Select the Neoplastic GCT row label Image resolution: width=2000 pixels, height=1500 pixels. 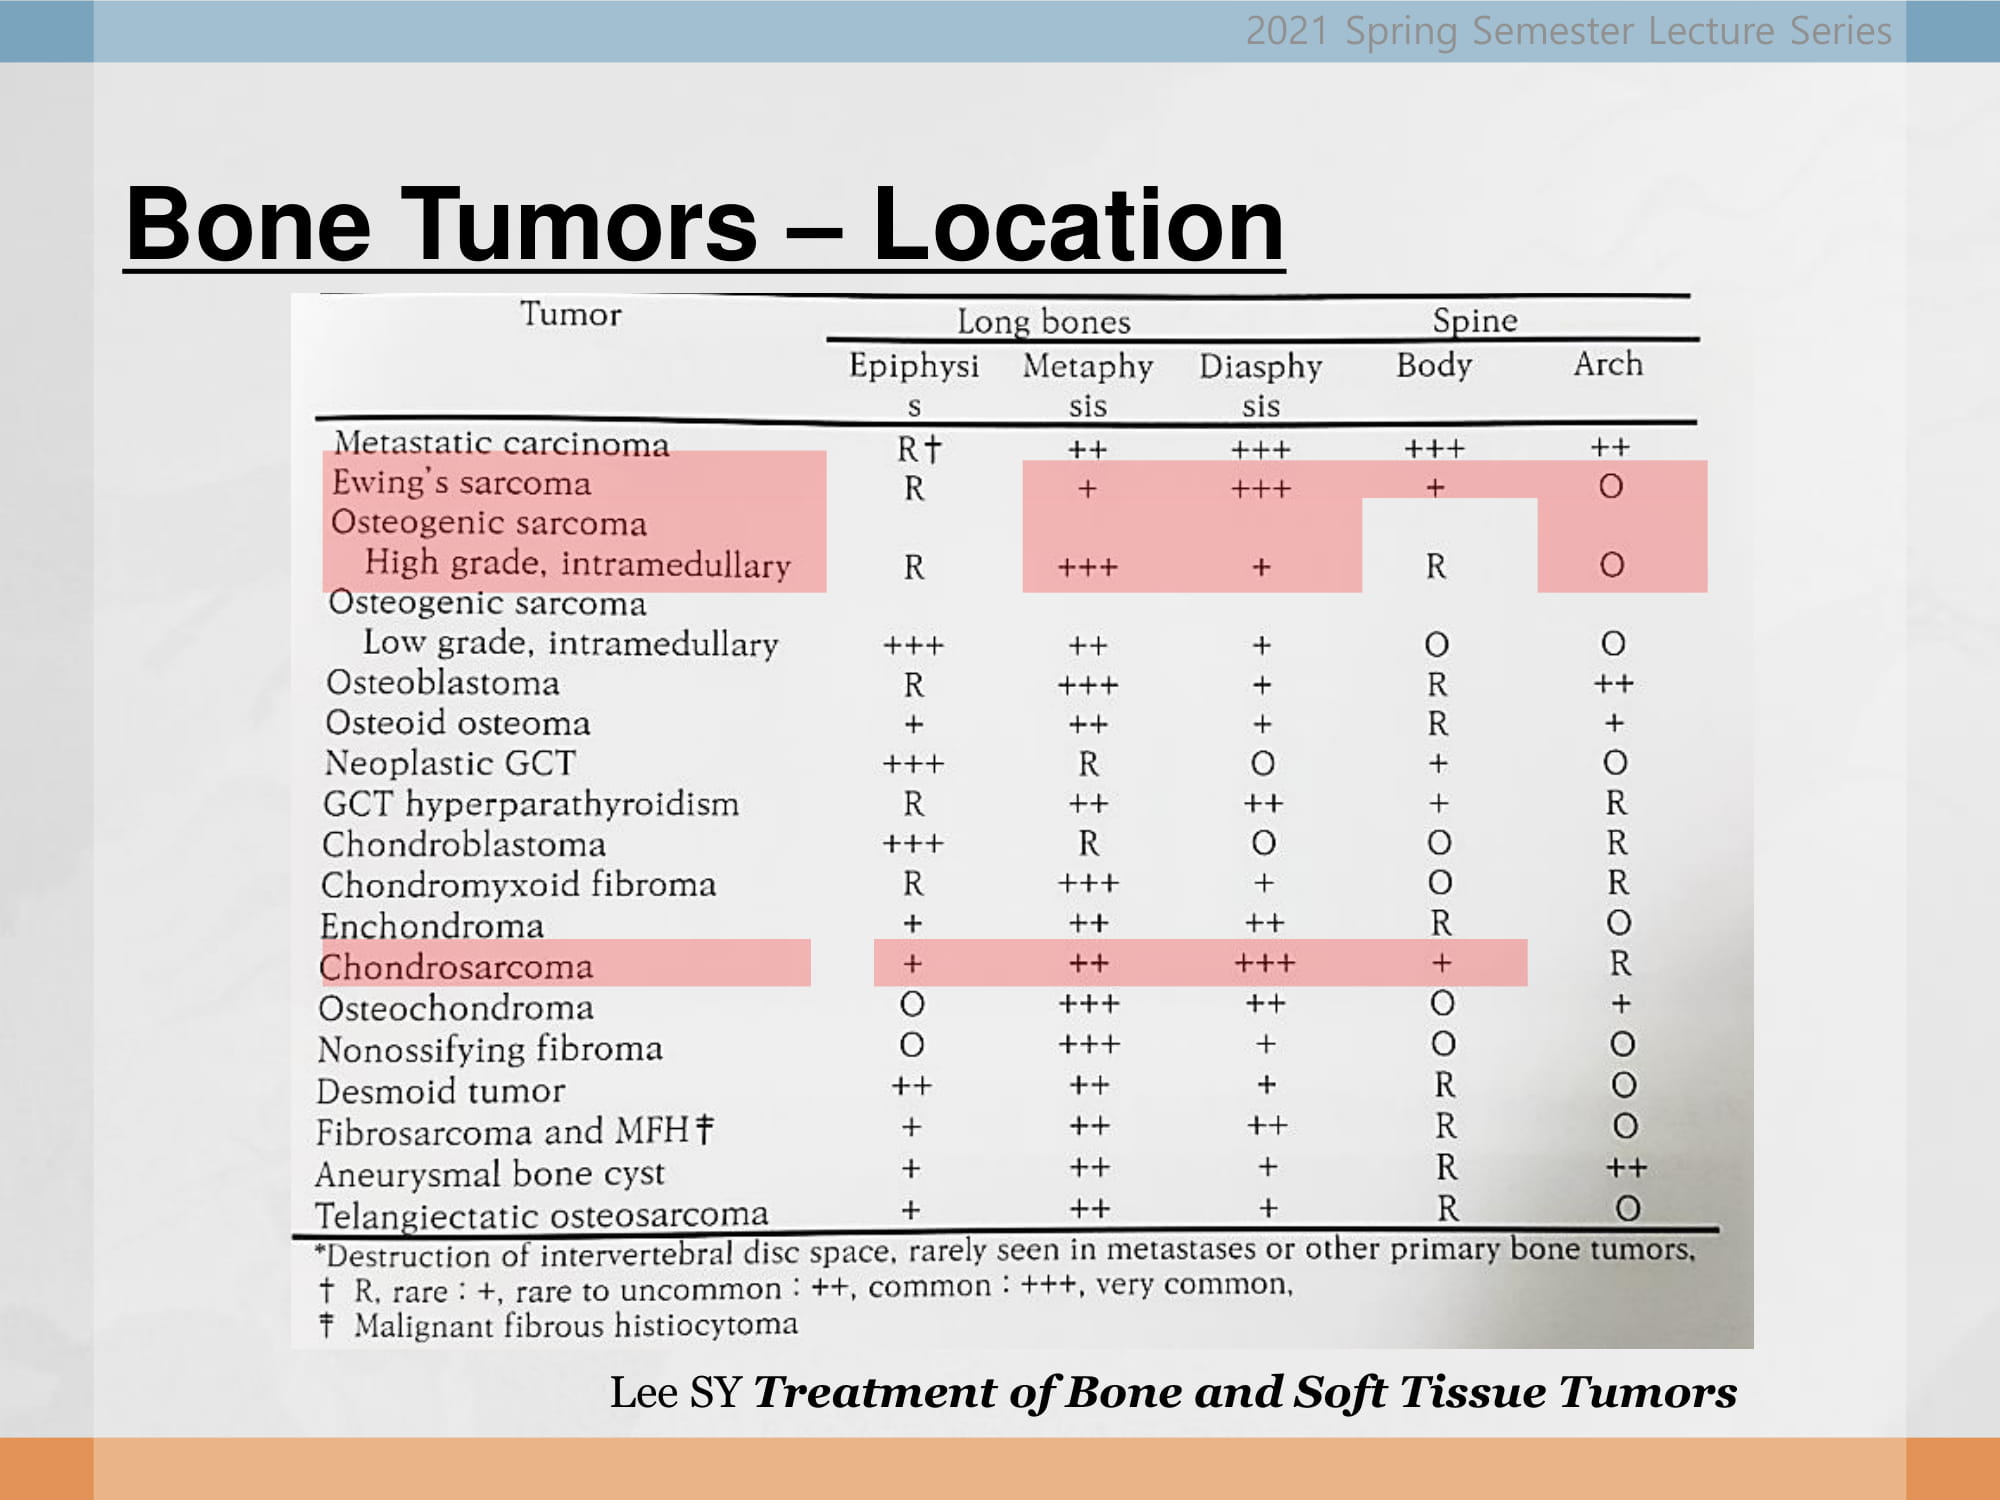tap(450, 763)
